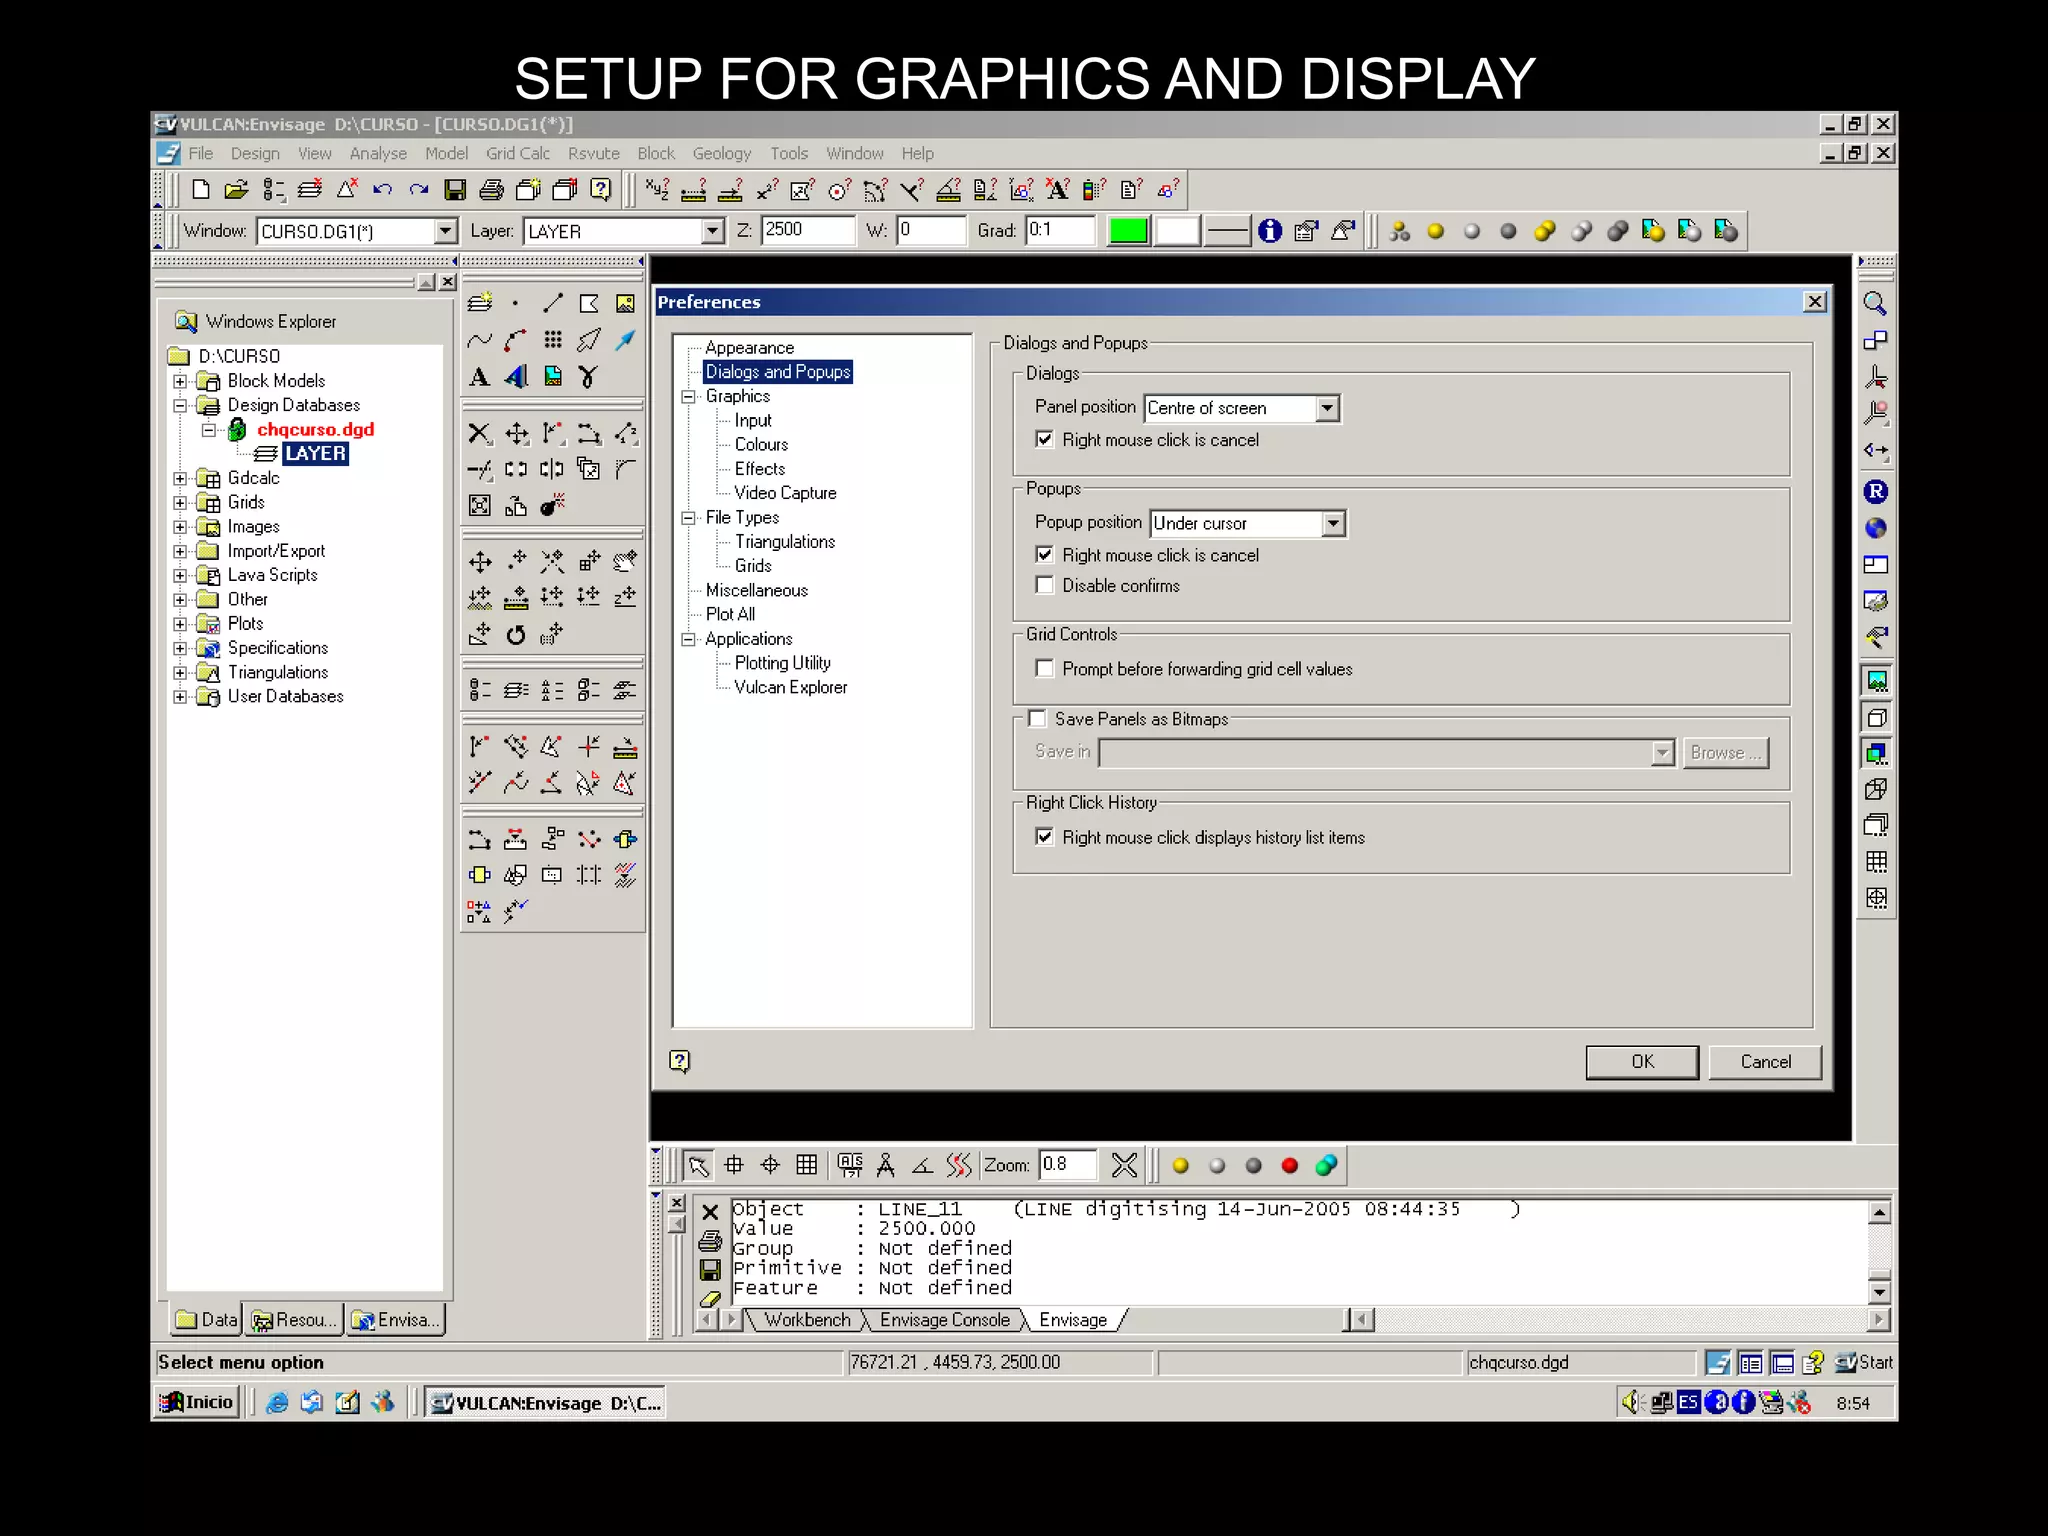Click the blue R icon in right toolbar
This screenshot has width=2048, height=1536.
click(x=1875, y=491)
